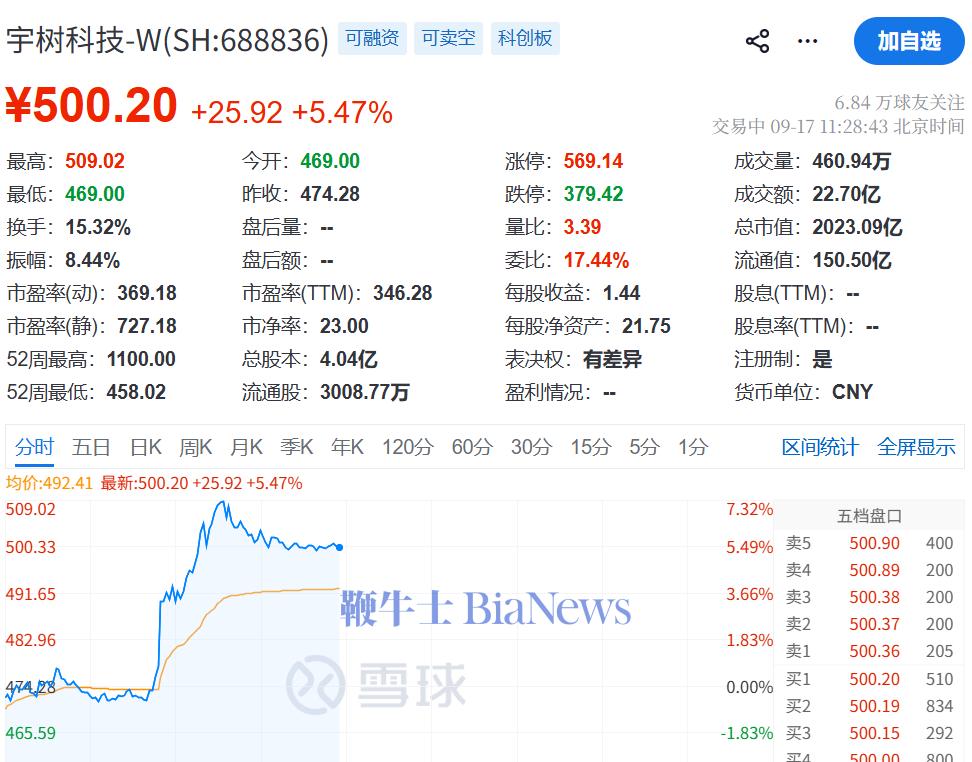Switch to the 120分 chart

coord(407,447)
